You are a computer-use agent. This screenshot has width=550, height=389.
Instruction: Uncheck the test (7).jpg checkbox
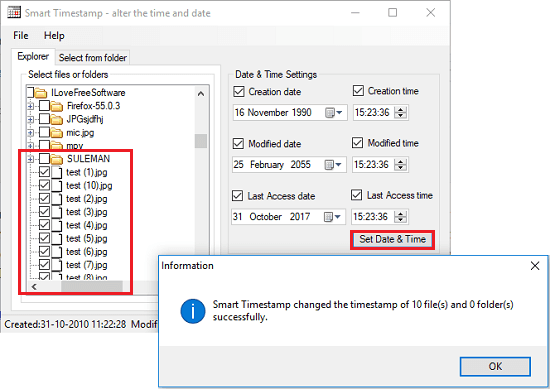44,264
